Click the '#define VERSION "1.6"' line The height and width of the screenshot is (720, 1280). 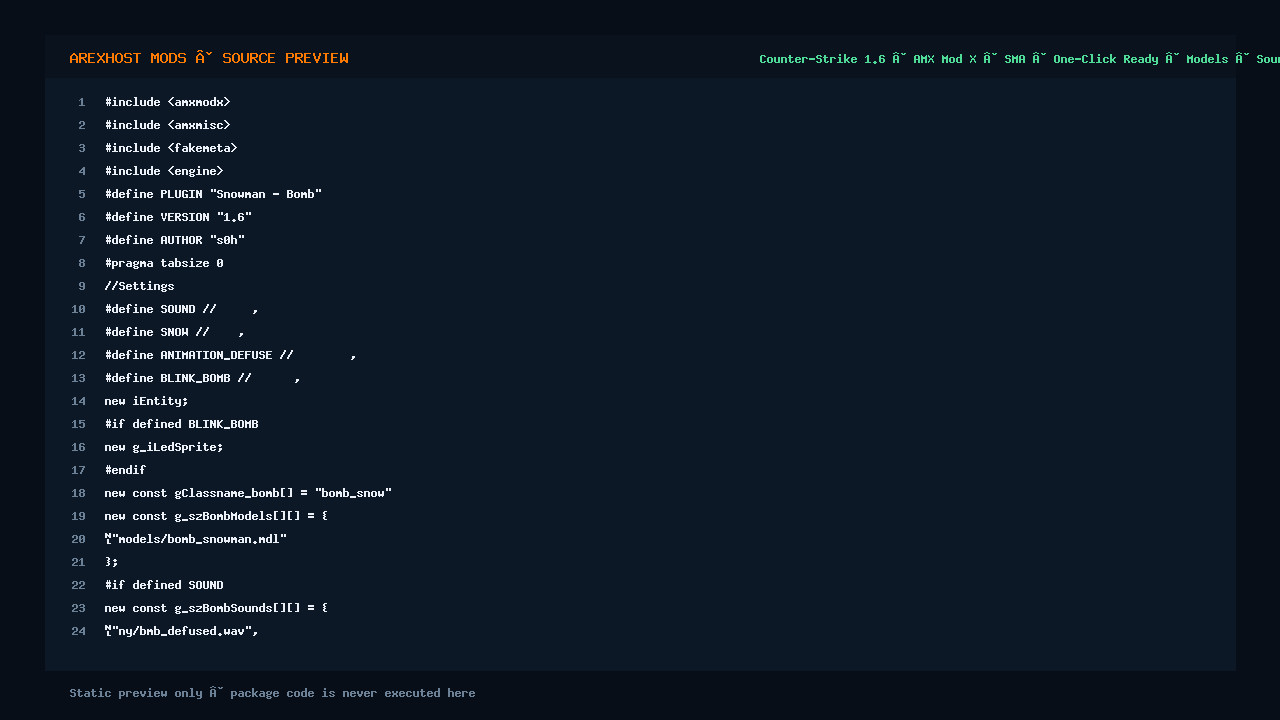[x=178, y=217]
